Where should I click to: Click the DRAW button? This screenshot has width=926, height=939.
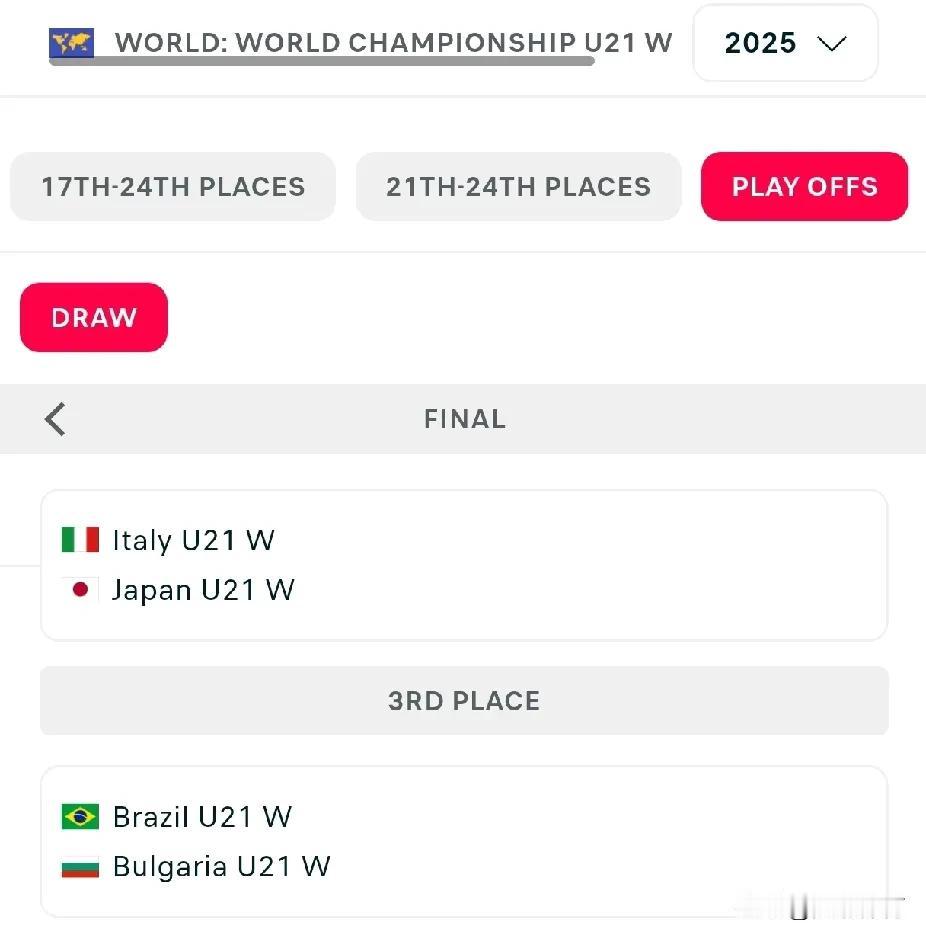[94, 317]
